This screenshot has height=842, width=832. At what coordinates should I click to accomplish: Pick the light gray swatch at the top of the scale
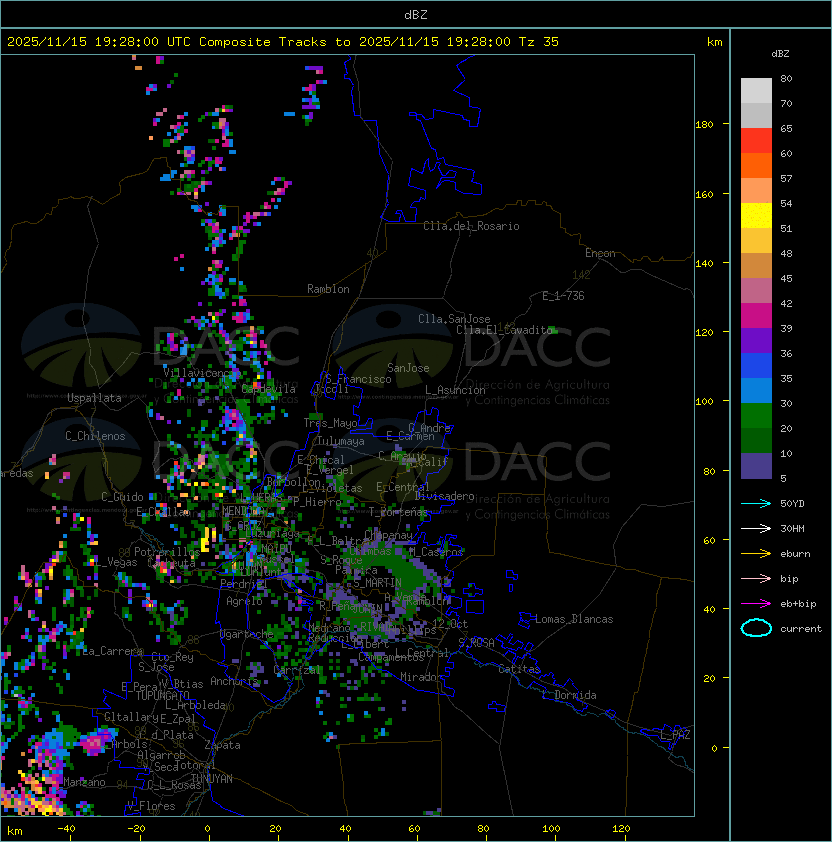pyautogui.click(x=756, y=91)
